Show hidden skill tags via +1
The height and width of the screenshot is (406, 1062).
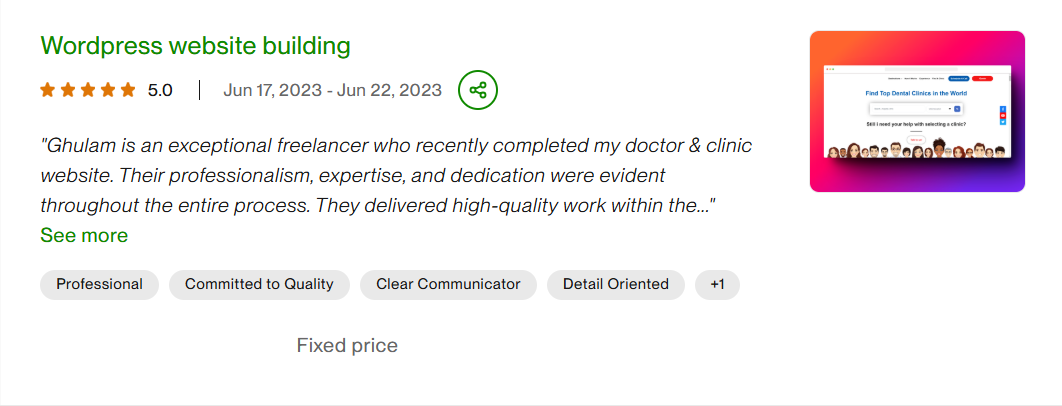[x=717, y=284]
